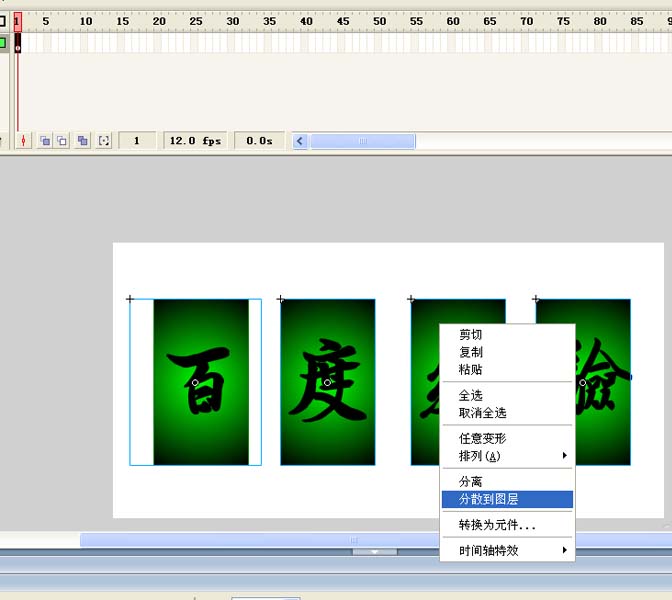The image size is (672, 600).
Task: Click the stage horizontal scrollbar
Action: (260, 540)
